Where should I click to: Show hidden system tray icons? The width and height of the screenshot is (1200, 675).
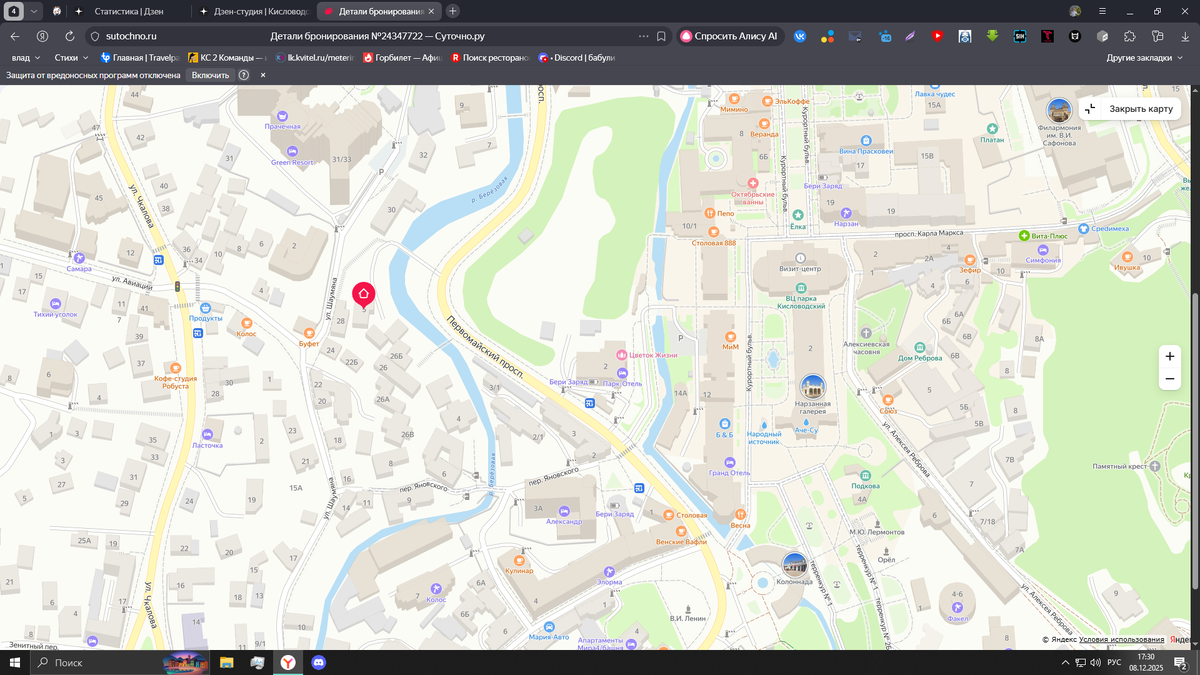tap(1064, 662)
